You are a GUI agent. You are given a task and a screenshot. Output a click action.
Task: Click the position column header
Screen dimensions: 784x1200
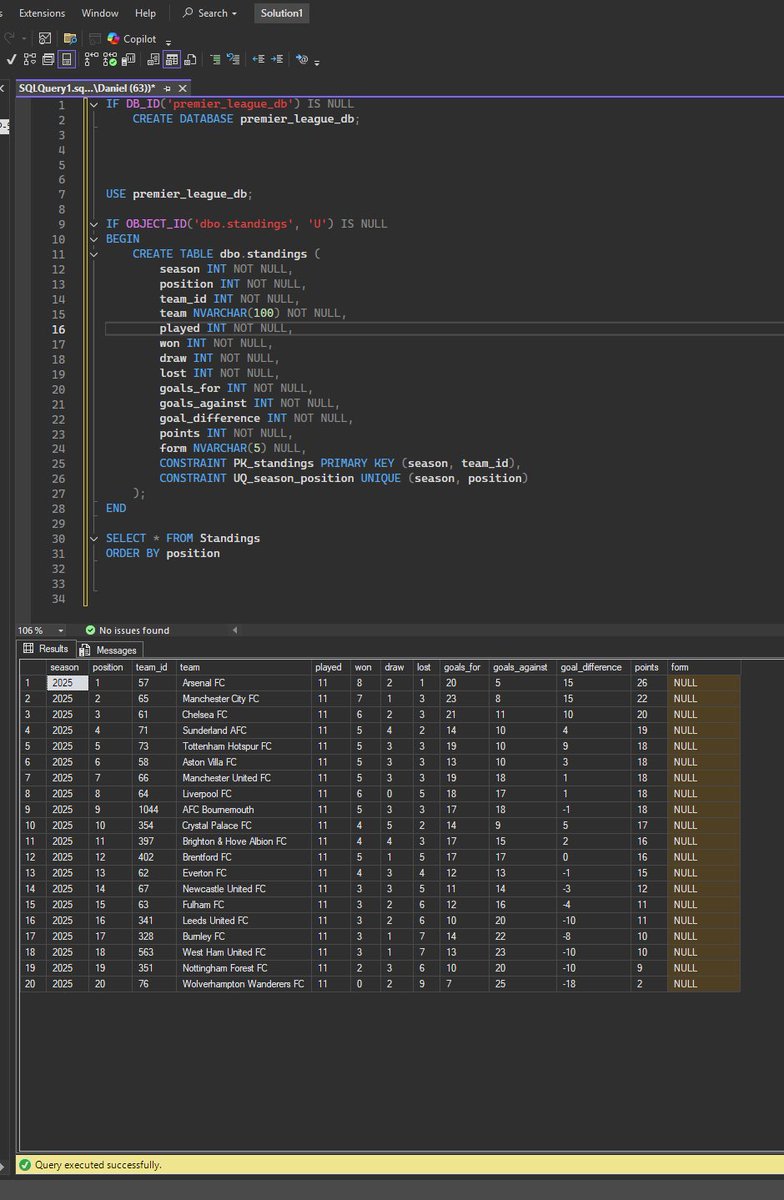[110, 667]
